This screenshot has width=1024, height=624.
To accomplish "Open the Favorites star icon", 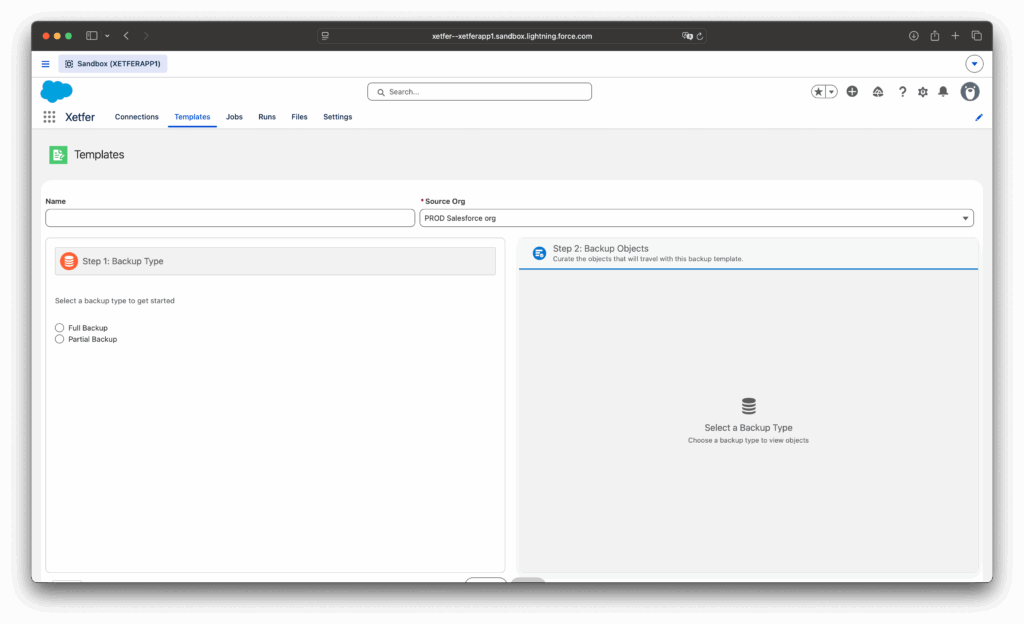I will (x=818, y=92).
